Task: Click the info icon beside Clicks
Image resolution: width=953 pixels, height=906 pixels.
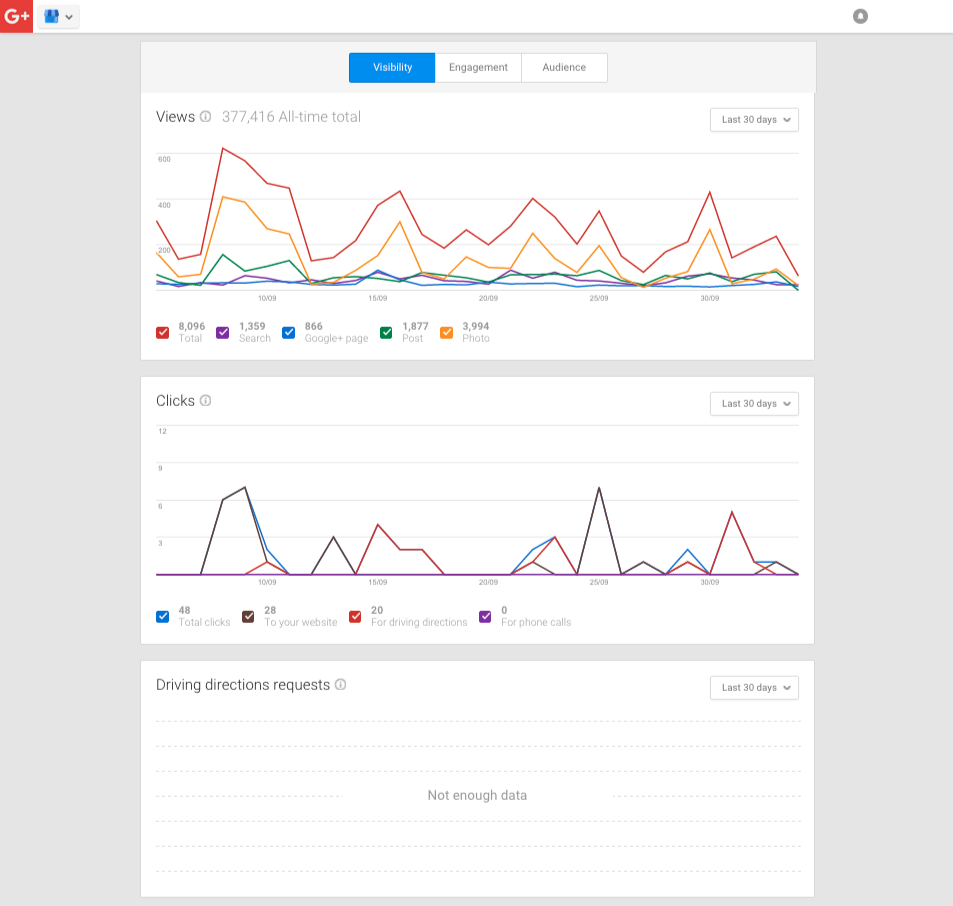Action: [x=205, y=401]
